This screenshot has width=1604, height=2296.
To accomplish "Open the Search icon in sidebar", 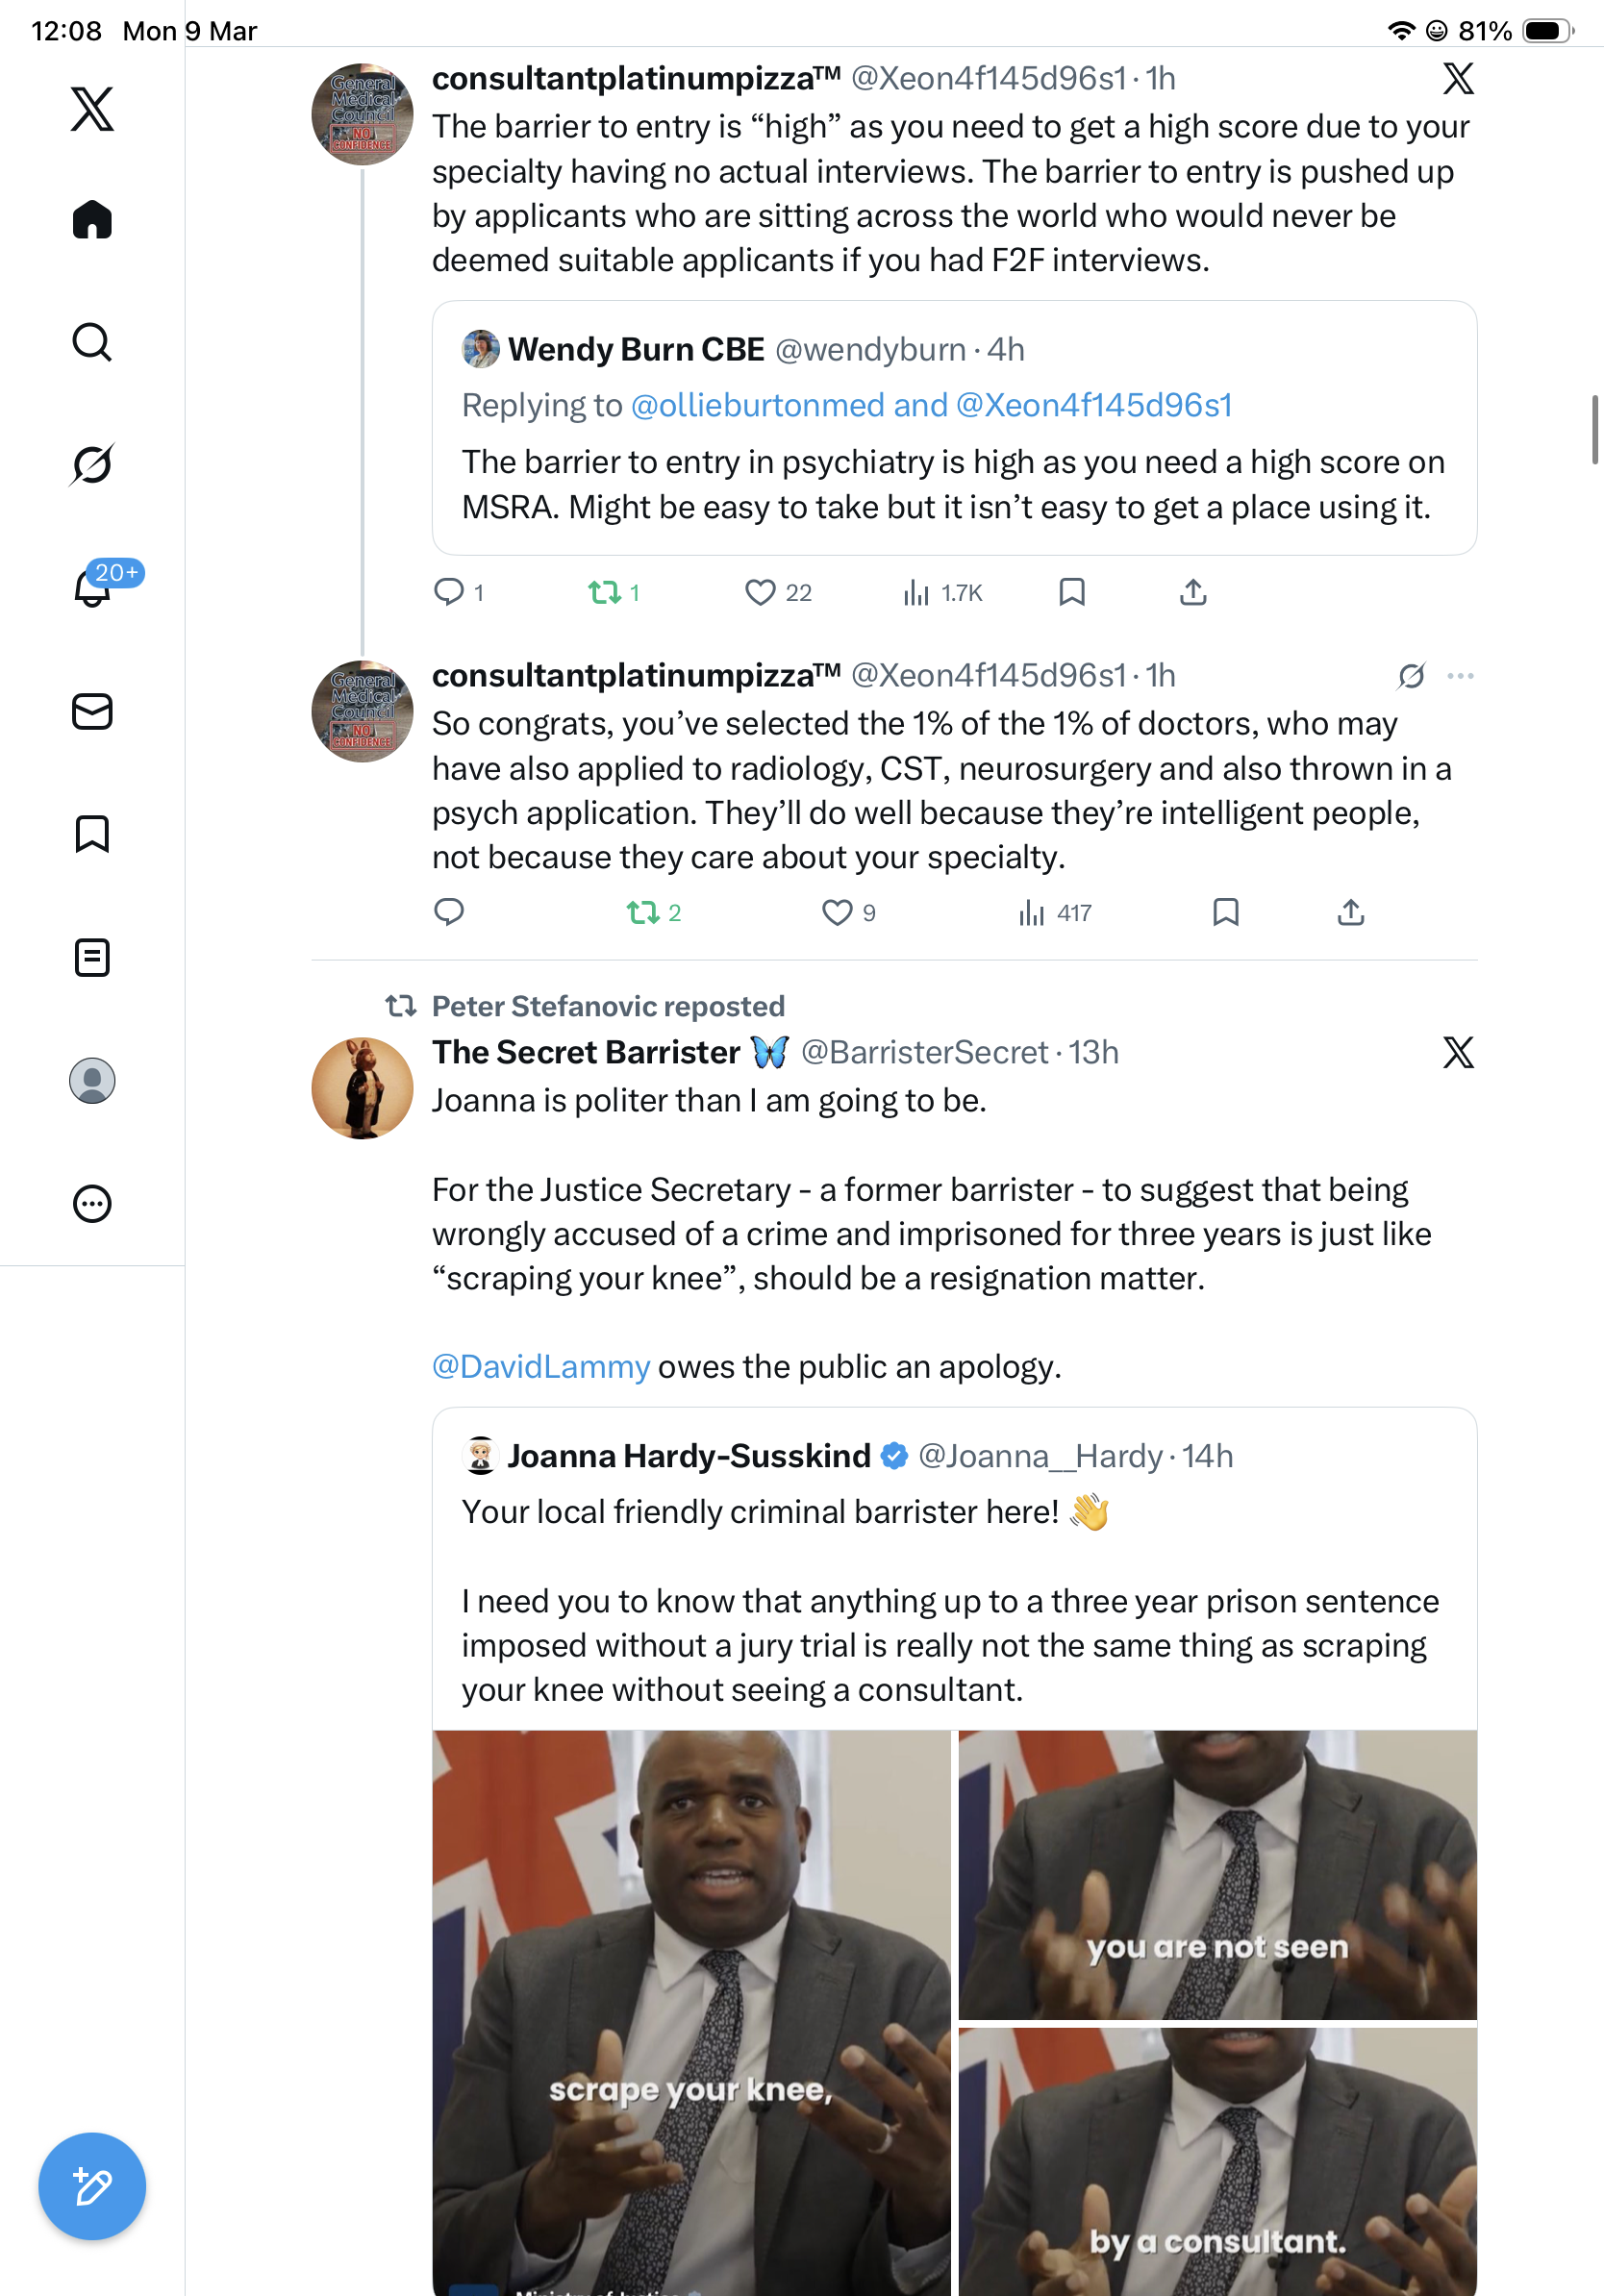I will coord(92,342).
